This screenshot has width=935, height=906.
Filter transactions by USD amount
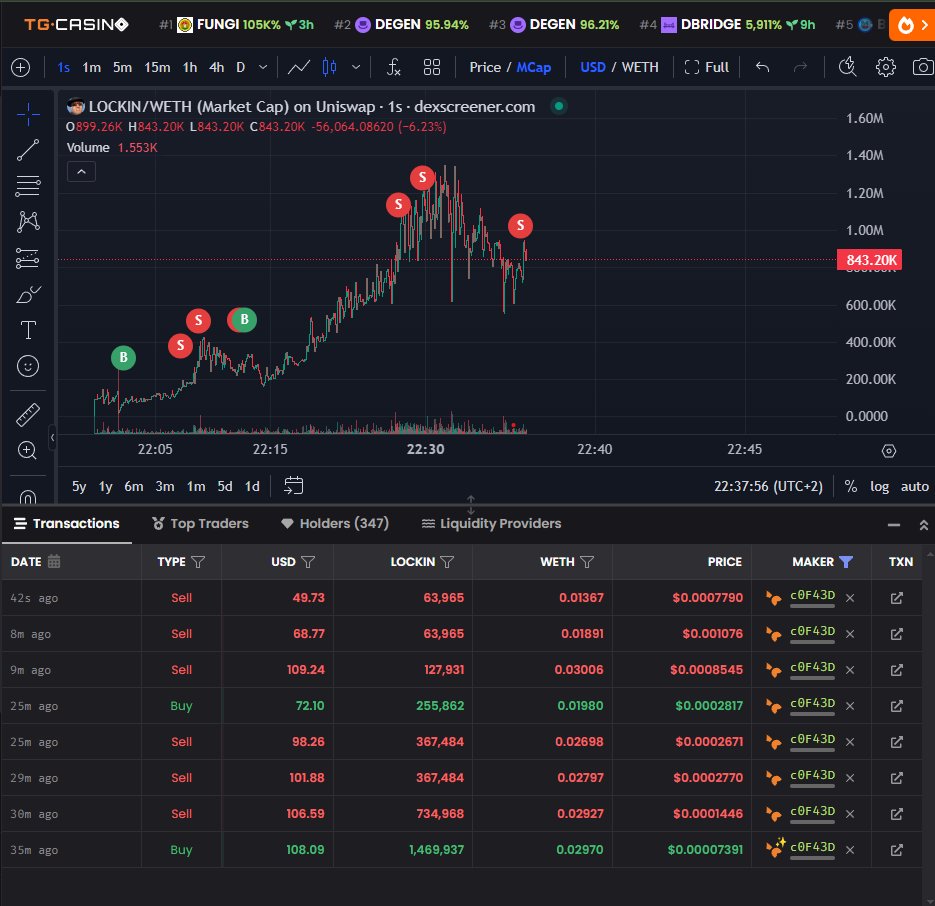click(308, 562)
